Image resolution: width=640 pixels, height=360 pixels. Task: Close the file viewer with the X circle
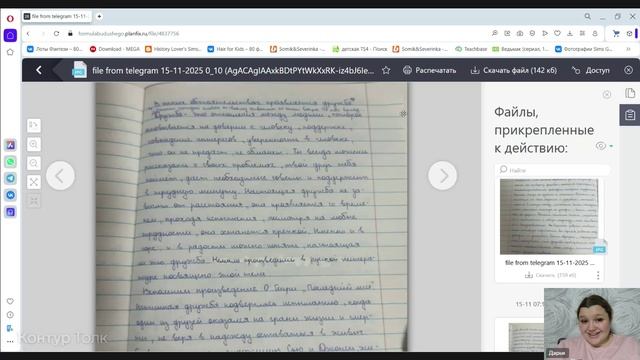pos(629,70)
